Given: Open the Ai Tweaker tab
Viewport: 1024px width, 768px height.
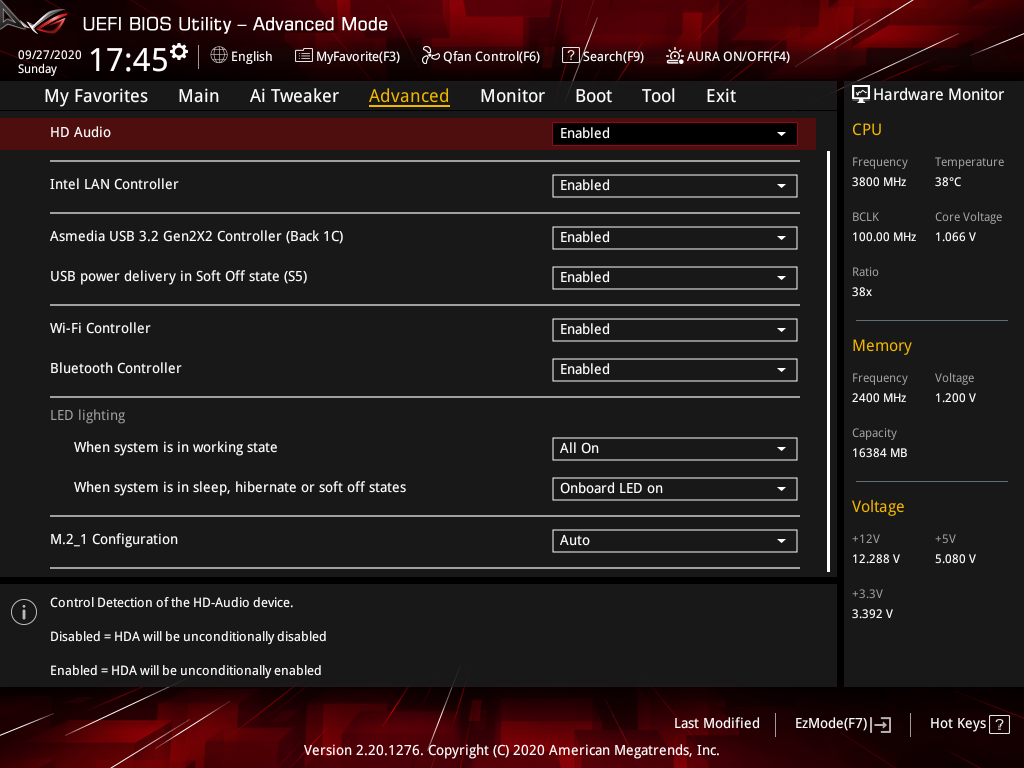Looking at the screenshot, I should click(x=294, y=96).
